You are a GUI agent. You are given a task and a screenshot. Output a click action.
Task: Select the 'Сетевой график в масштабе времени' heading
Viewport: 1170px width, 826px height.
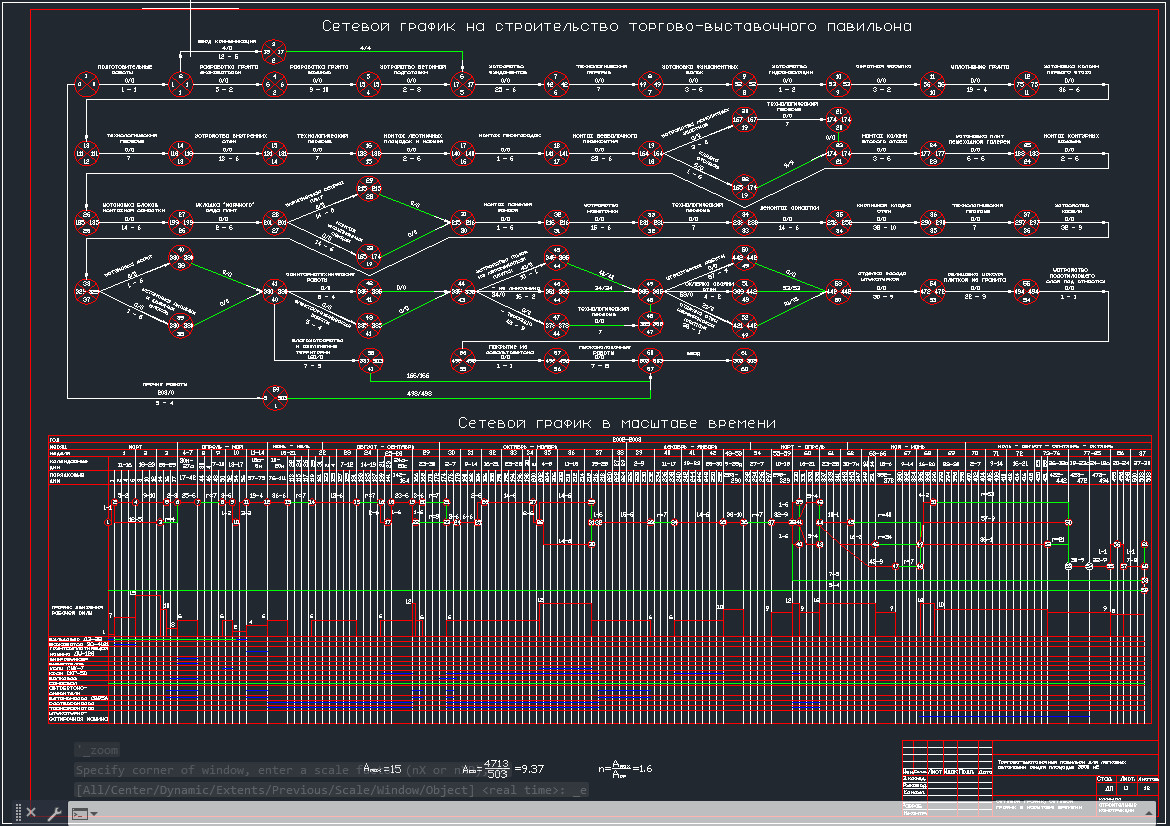(616, 423)
